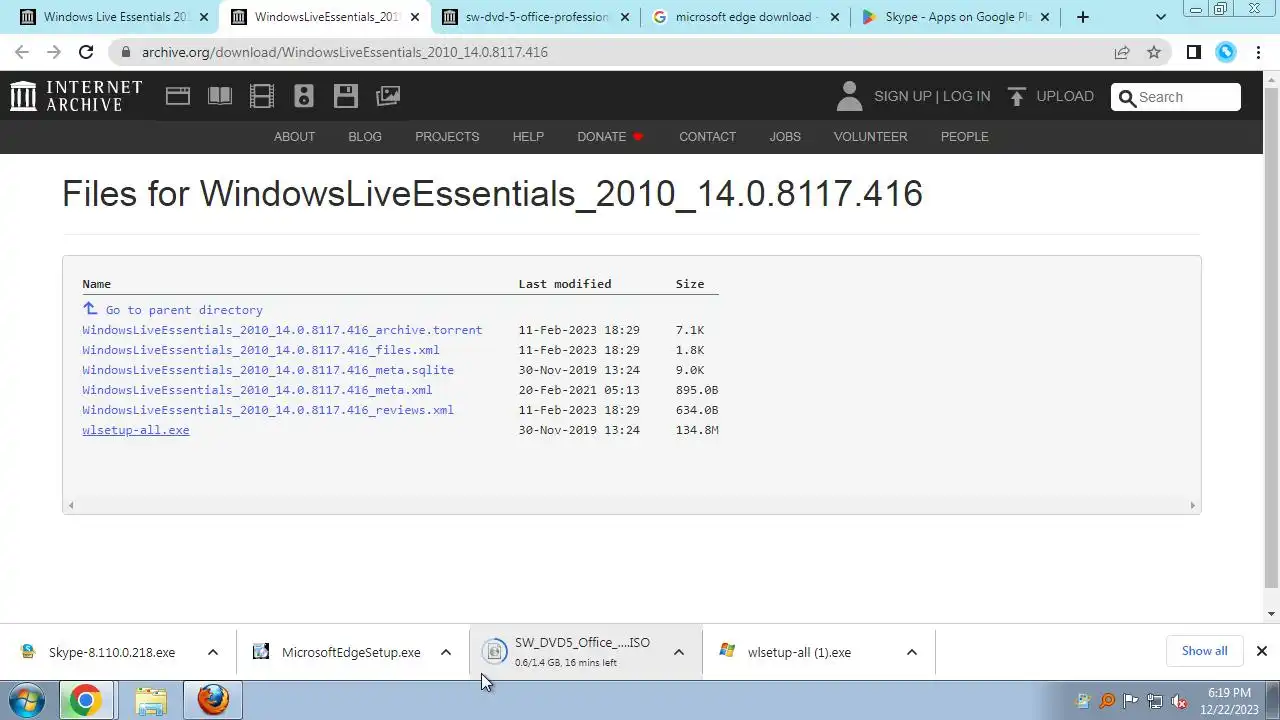Click the user avatar icon

coord(849,96)
